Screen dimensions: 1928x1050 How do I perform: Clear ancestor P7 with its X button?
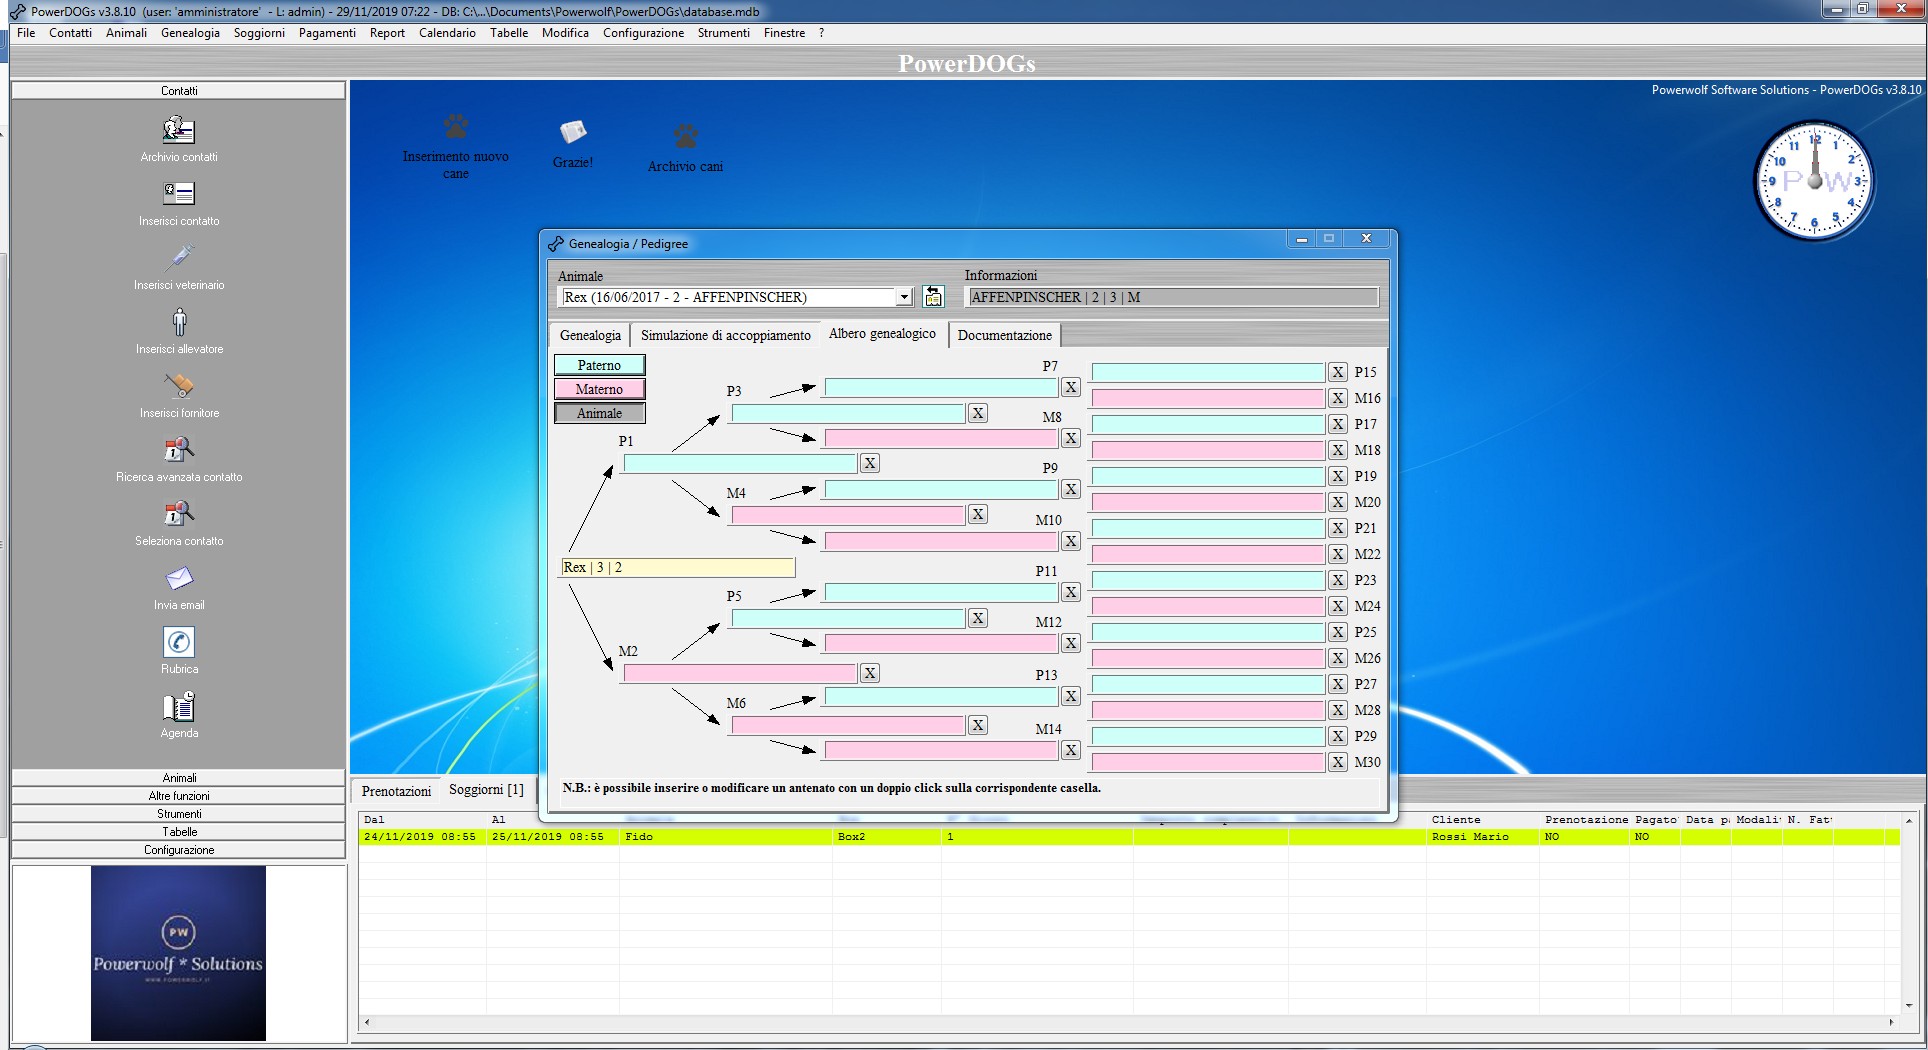click(x=1071, y=387)
